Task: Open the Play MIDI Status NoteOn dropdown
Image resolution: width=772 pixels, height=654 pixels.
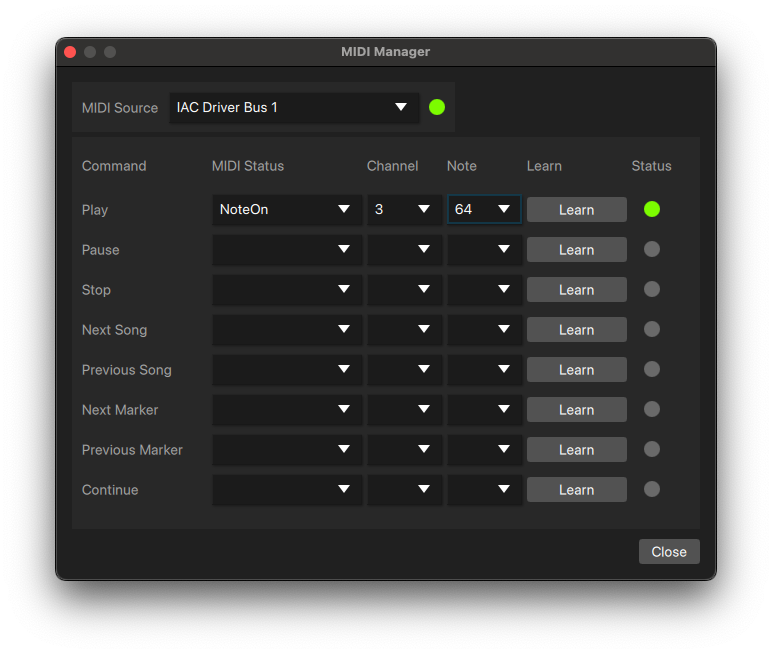Action: point(286,210)
